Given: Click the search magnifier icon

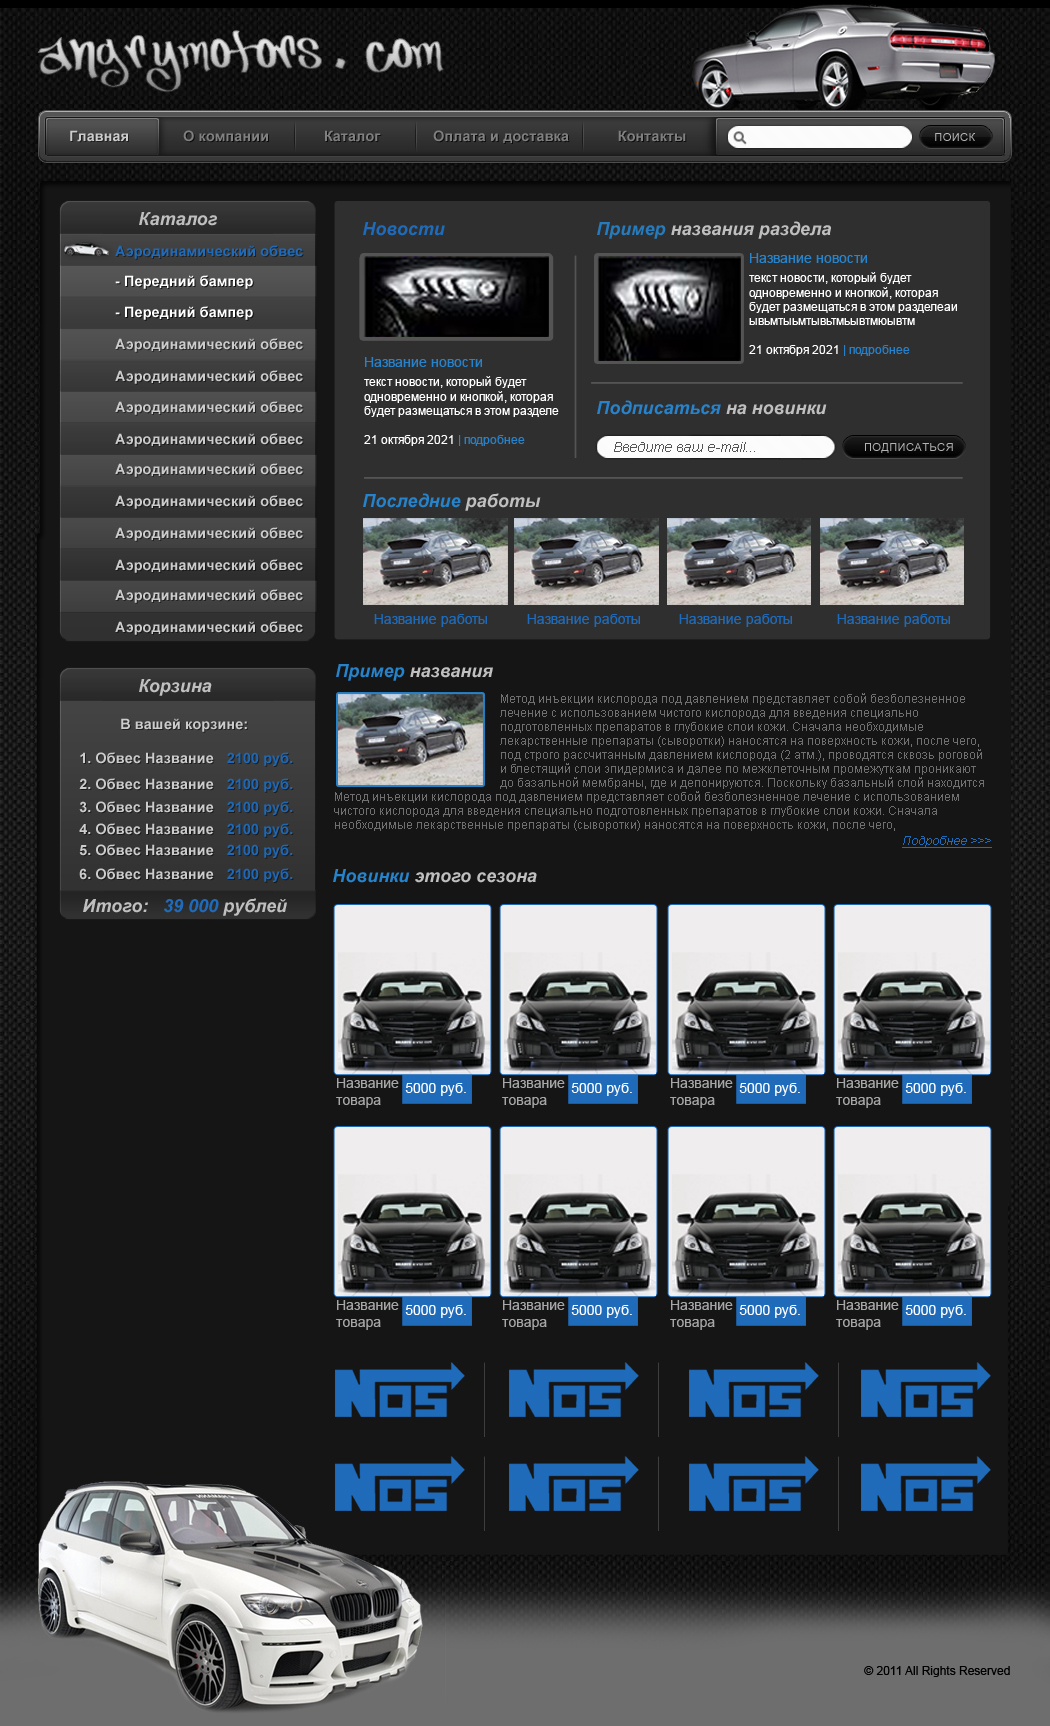Looking at the screenshot, I should (738, 137).
